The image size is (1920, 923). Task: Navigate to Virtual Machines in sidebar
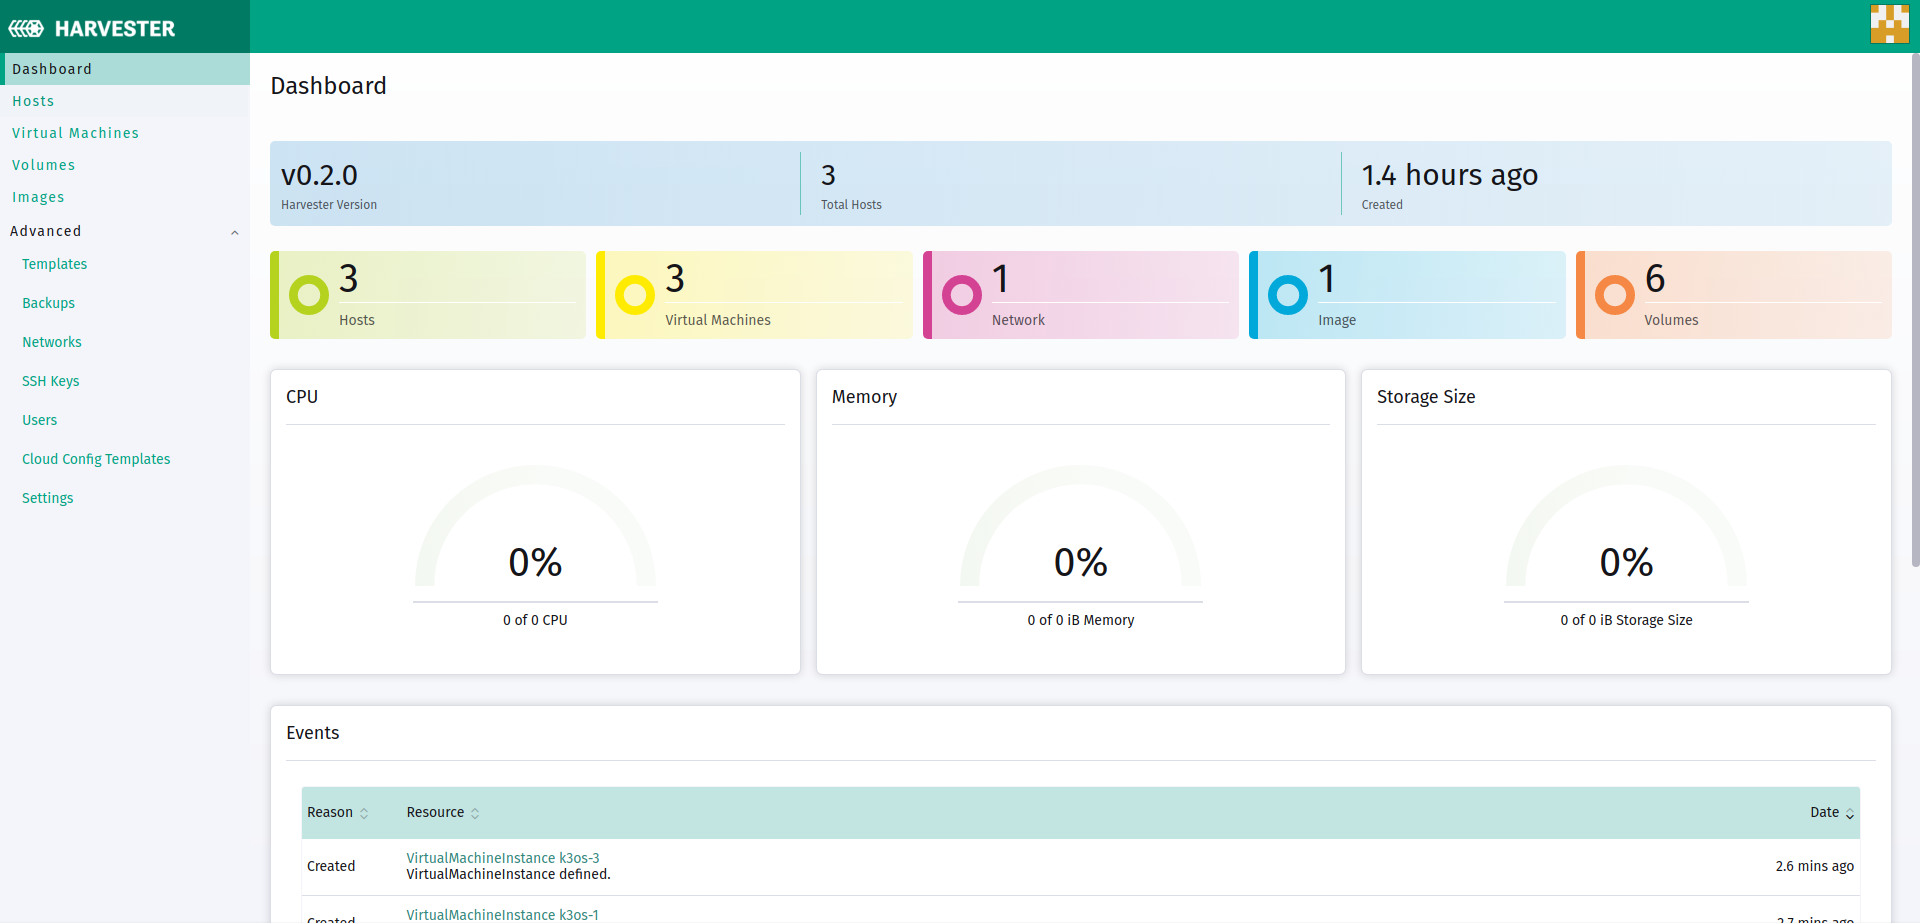[75, 132]
